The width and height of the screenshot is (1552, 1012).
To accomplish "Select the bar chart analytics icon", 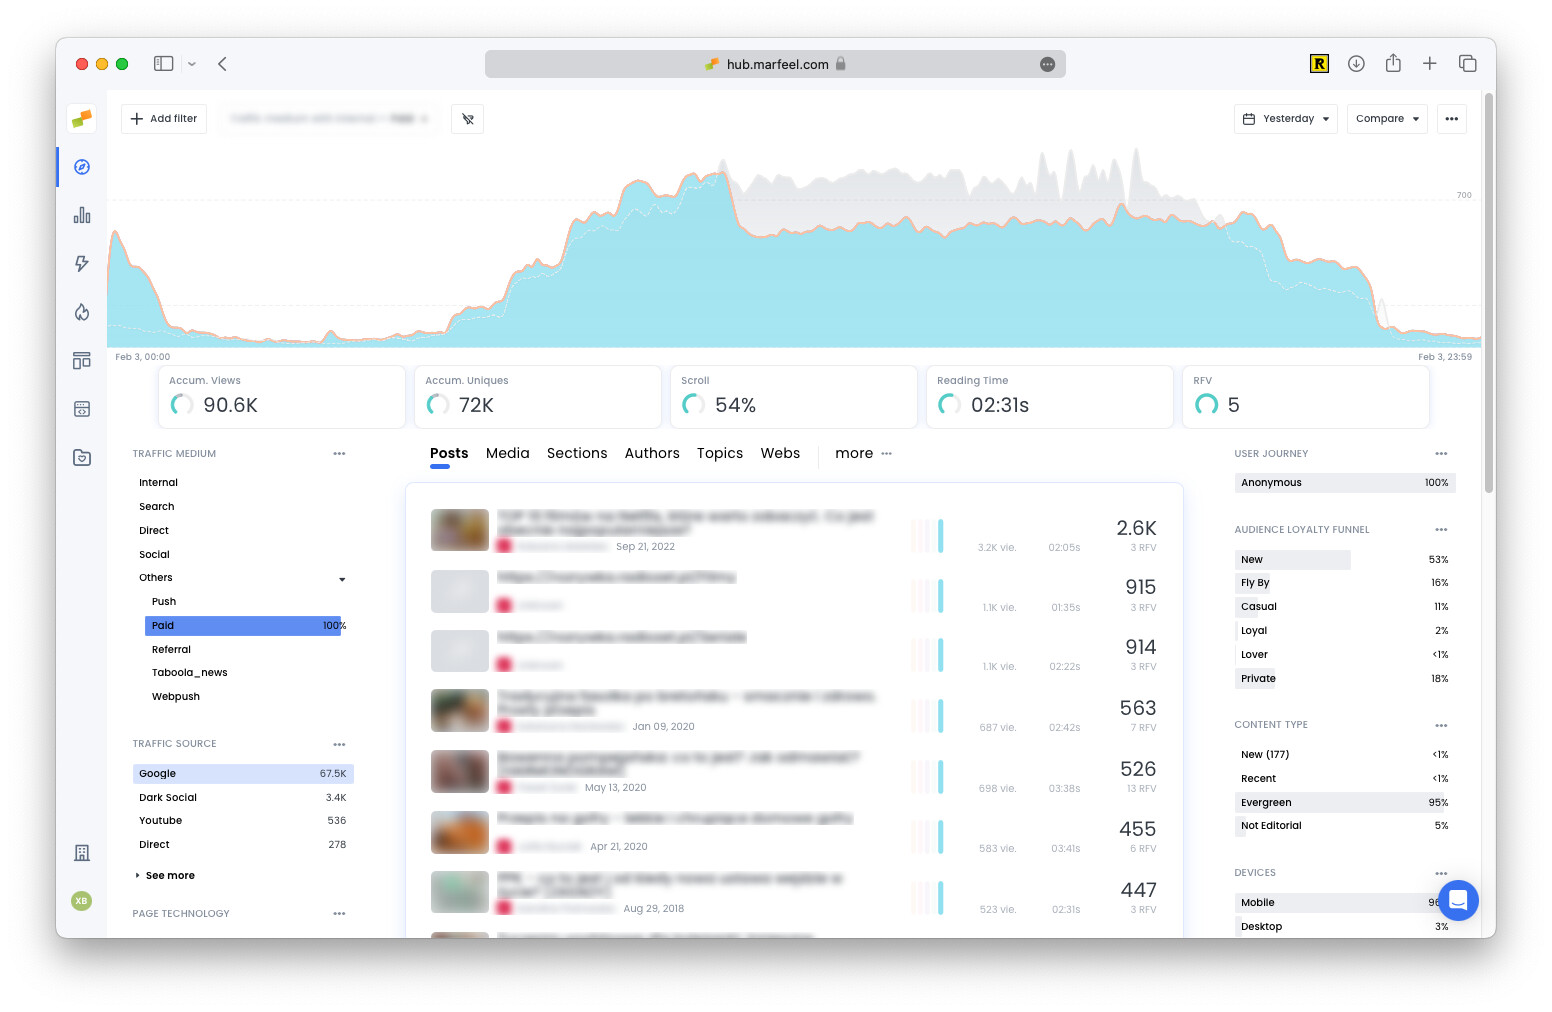I will pyautogui.click(x=81, y=215).
